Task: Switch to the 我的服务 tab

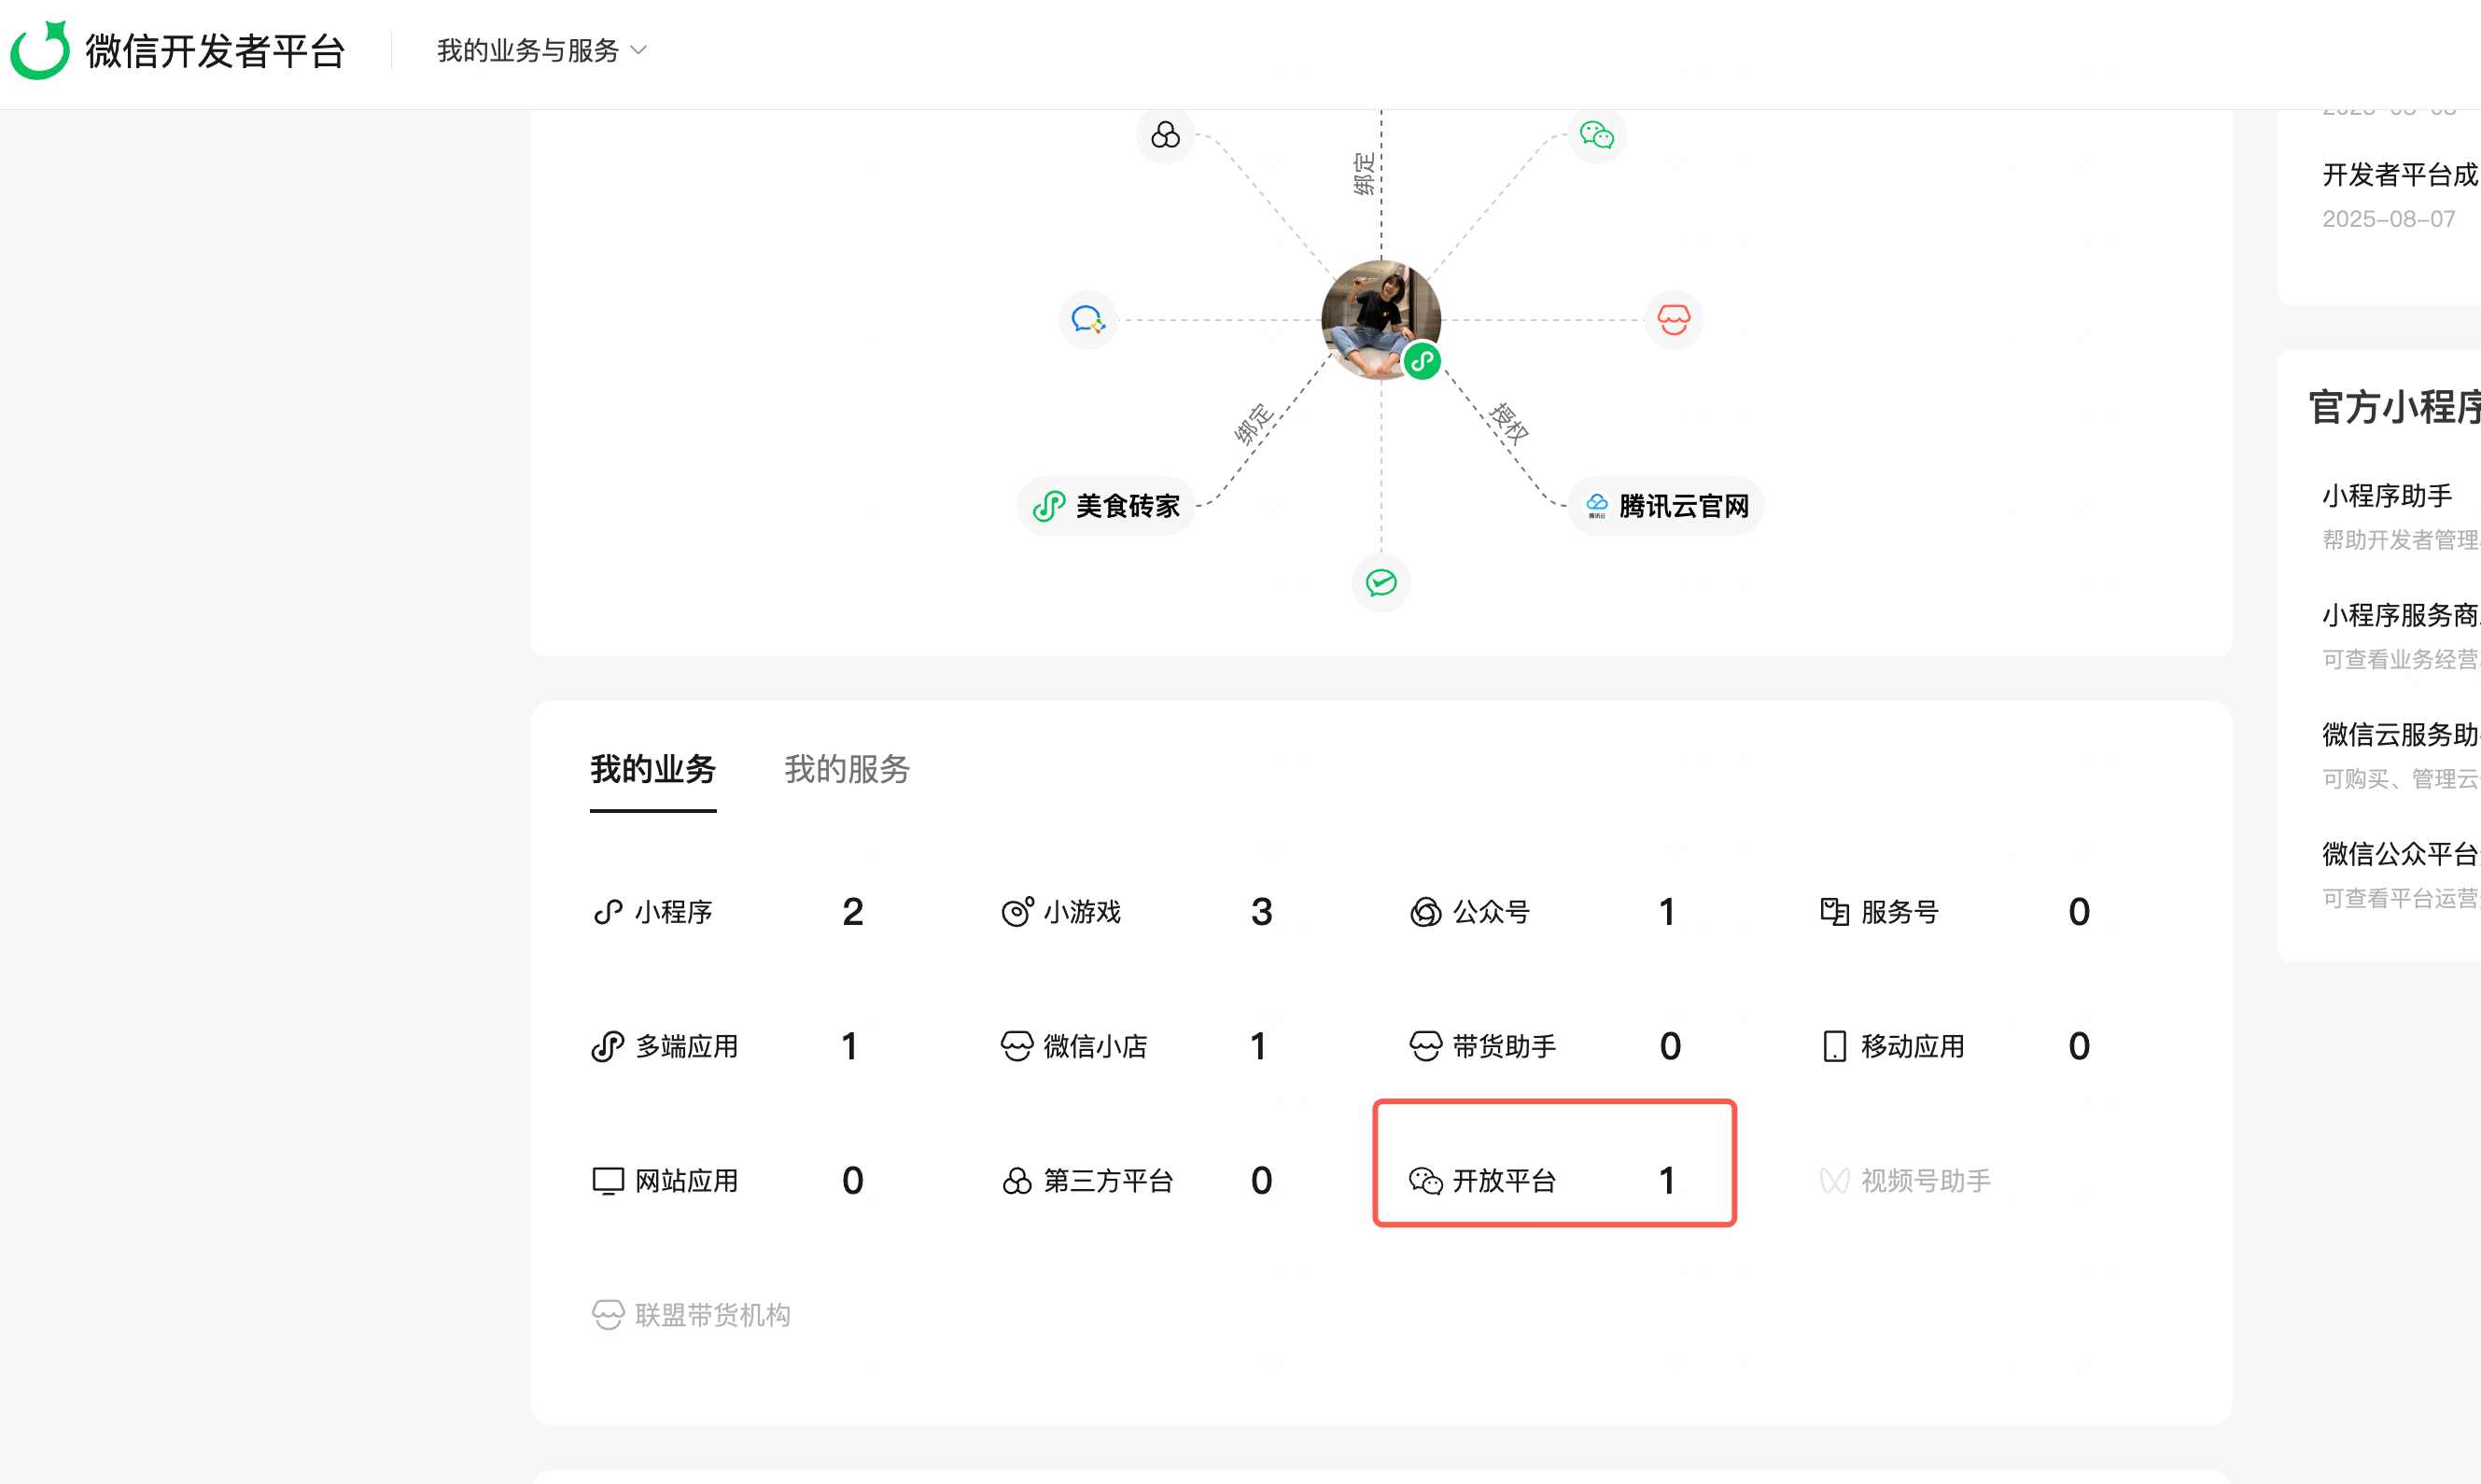Action: point(846,769)
